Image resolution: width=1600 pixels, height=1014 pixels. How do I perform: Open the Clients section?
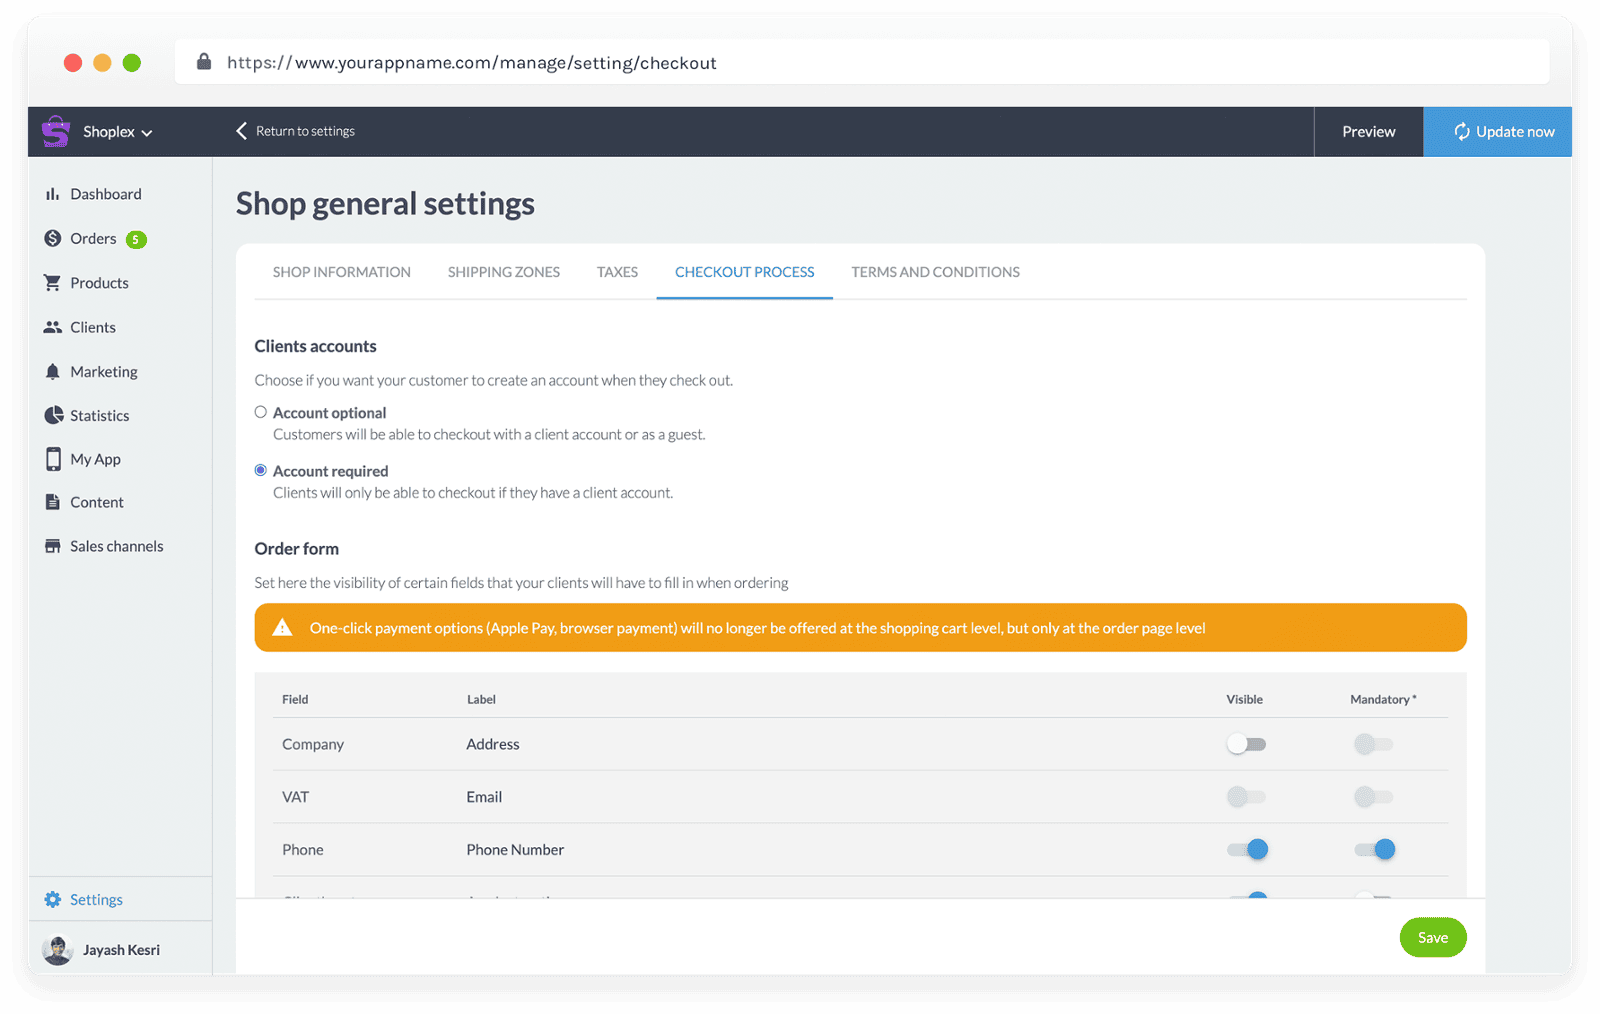click(53, 326)
